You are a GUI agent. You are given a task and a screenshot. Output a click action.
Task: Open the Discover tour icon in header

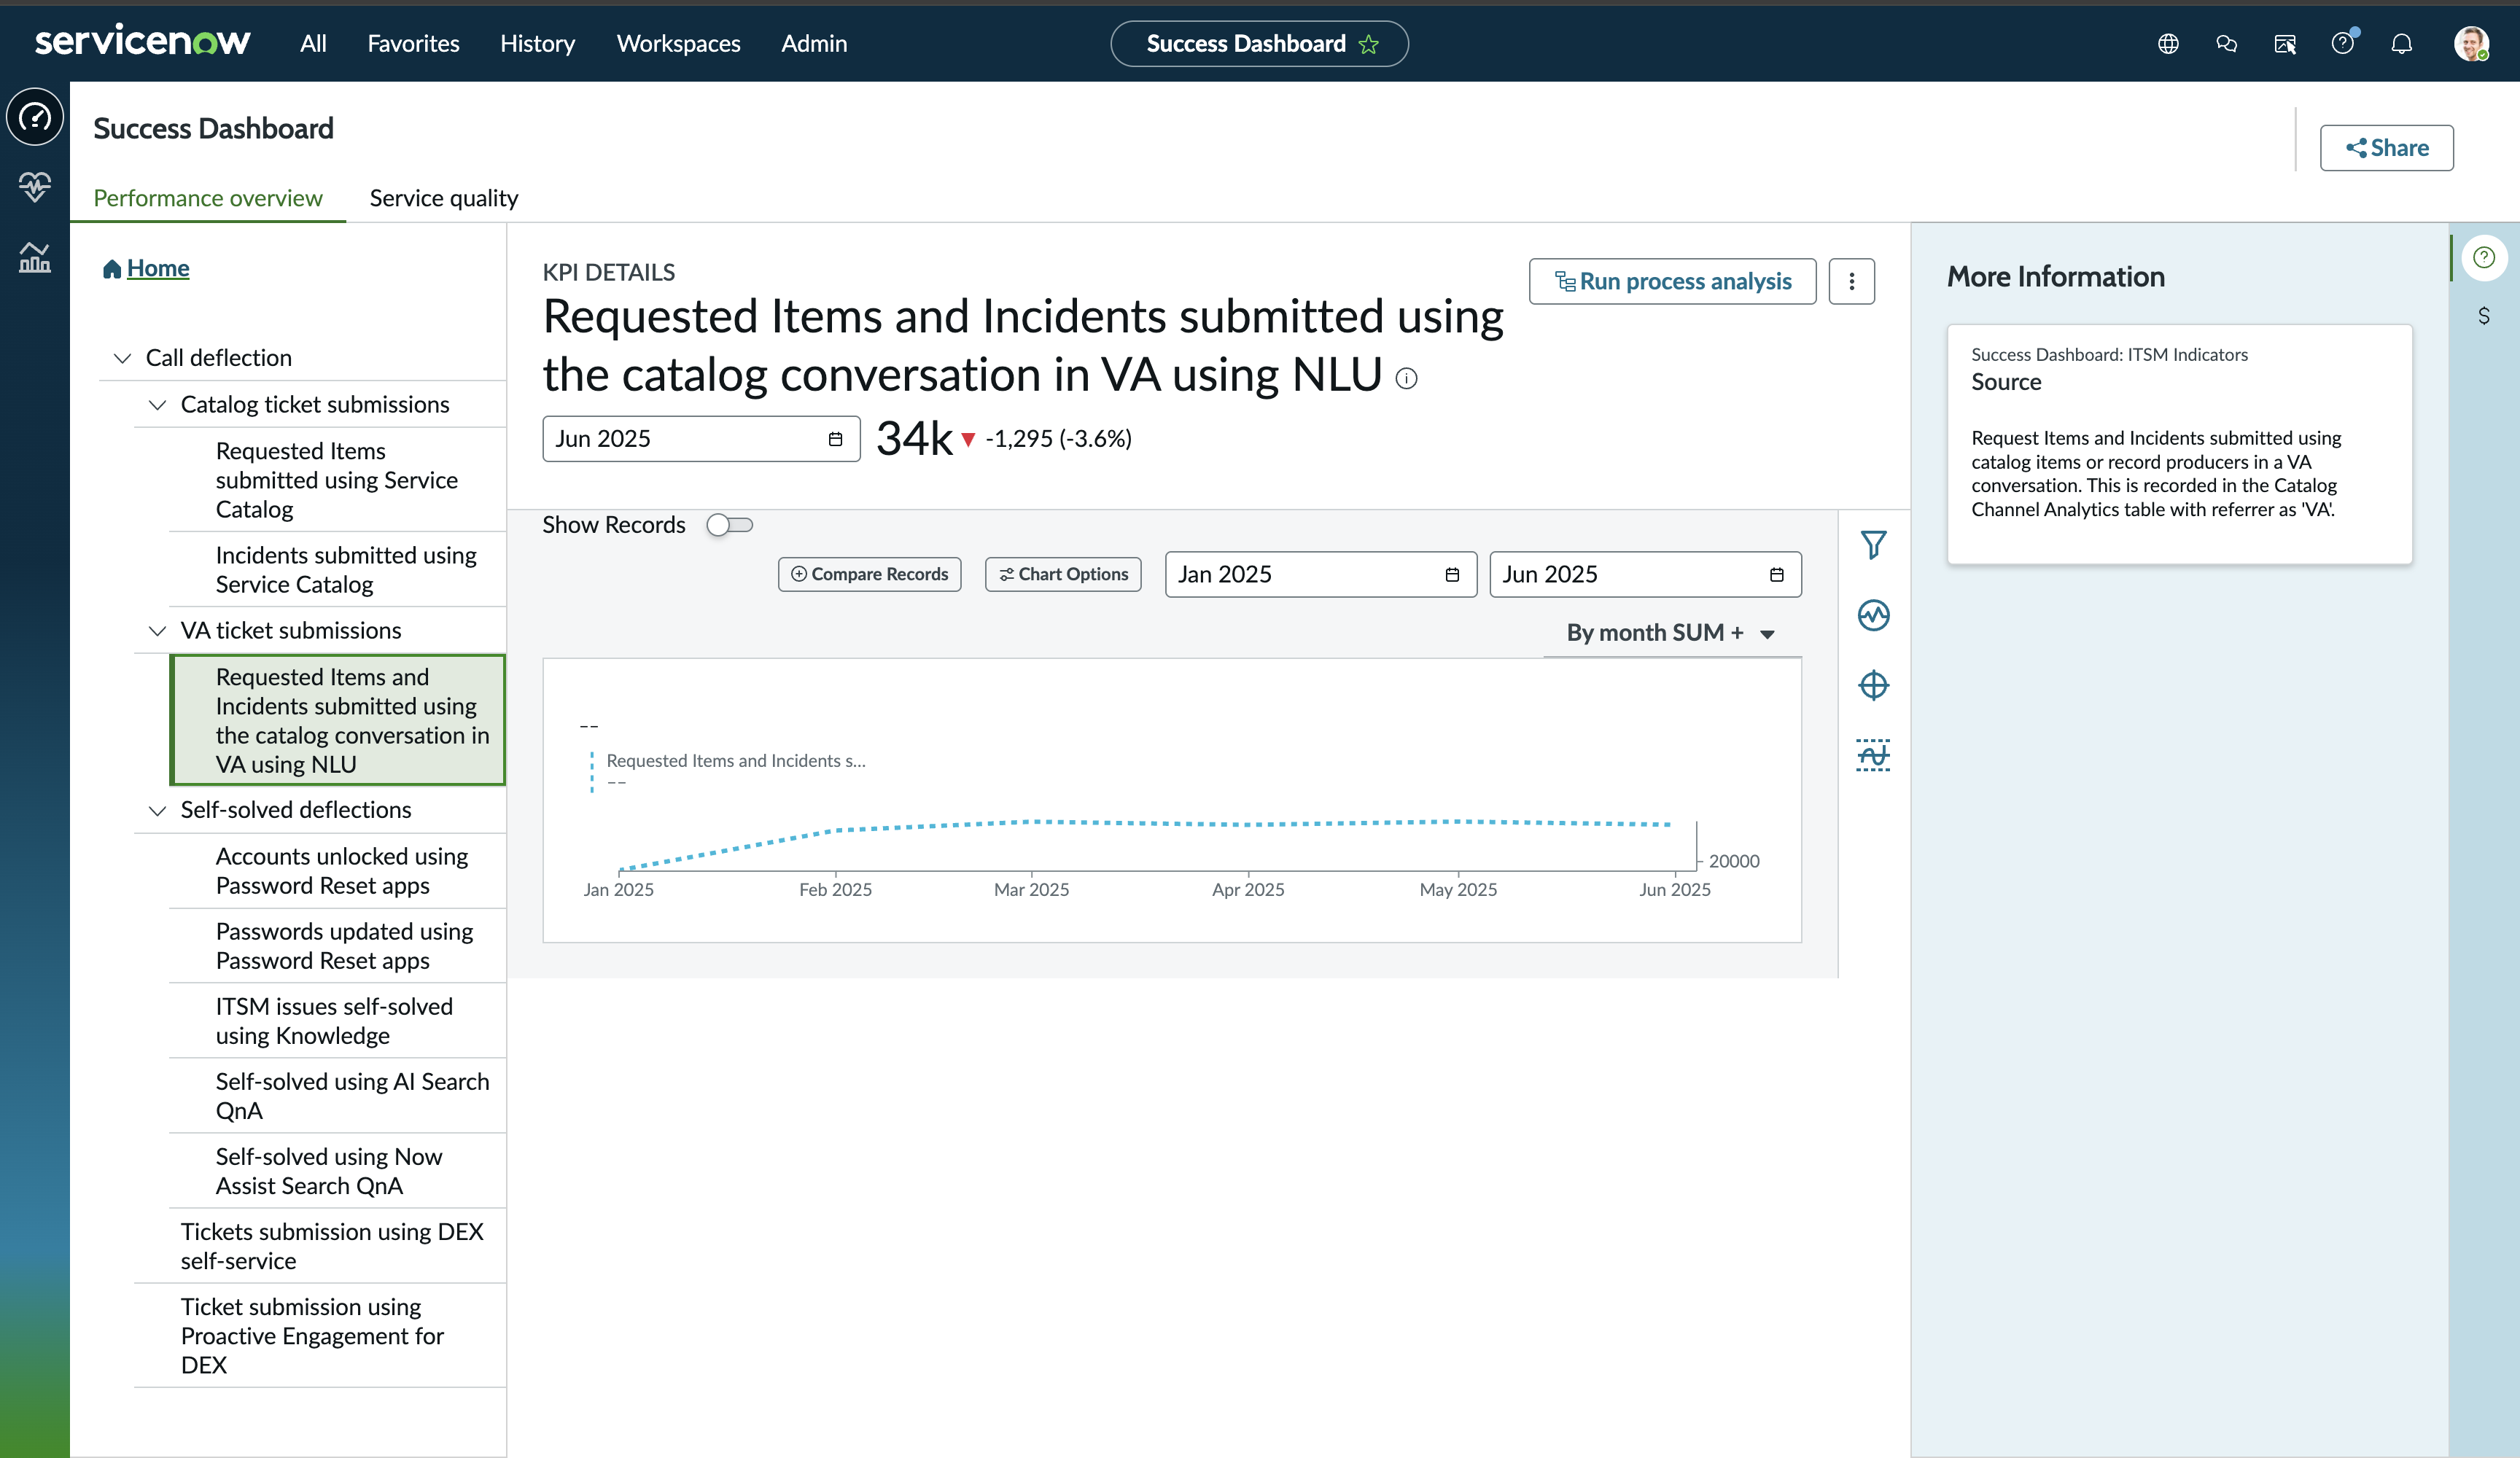pyautogui.click(x=2285, y=44)
